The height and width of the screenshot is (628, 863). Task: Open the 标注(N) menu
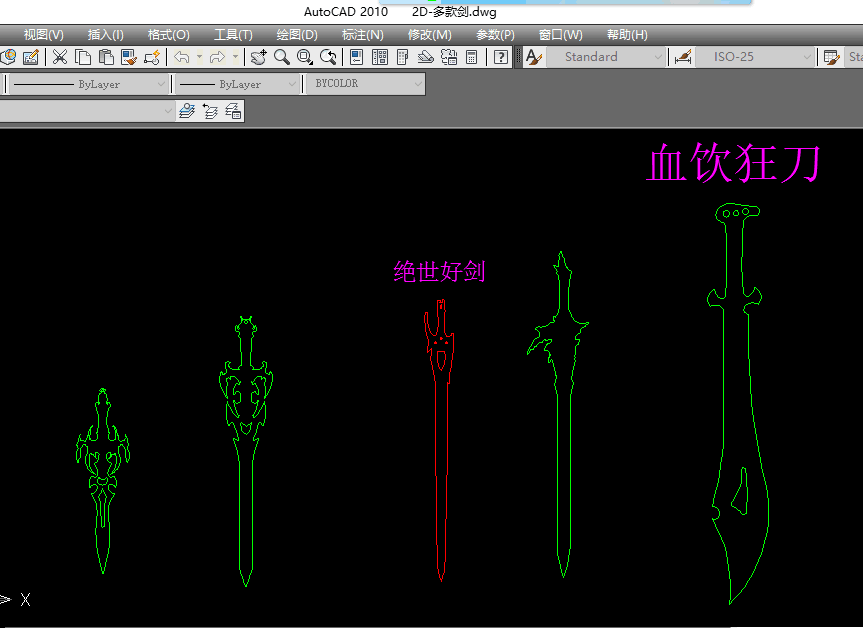tap(362, 35)
